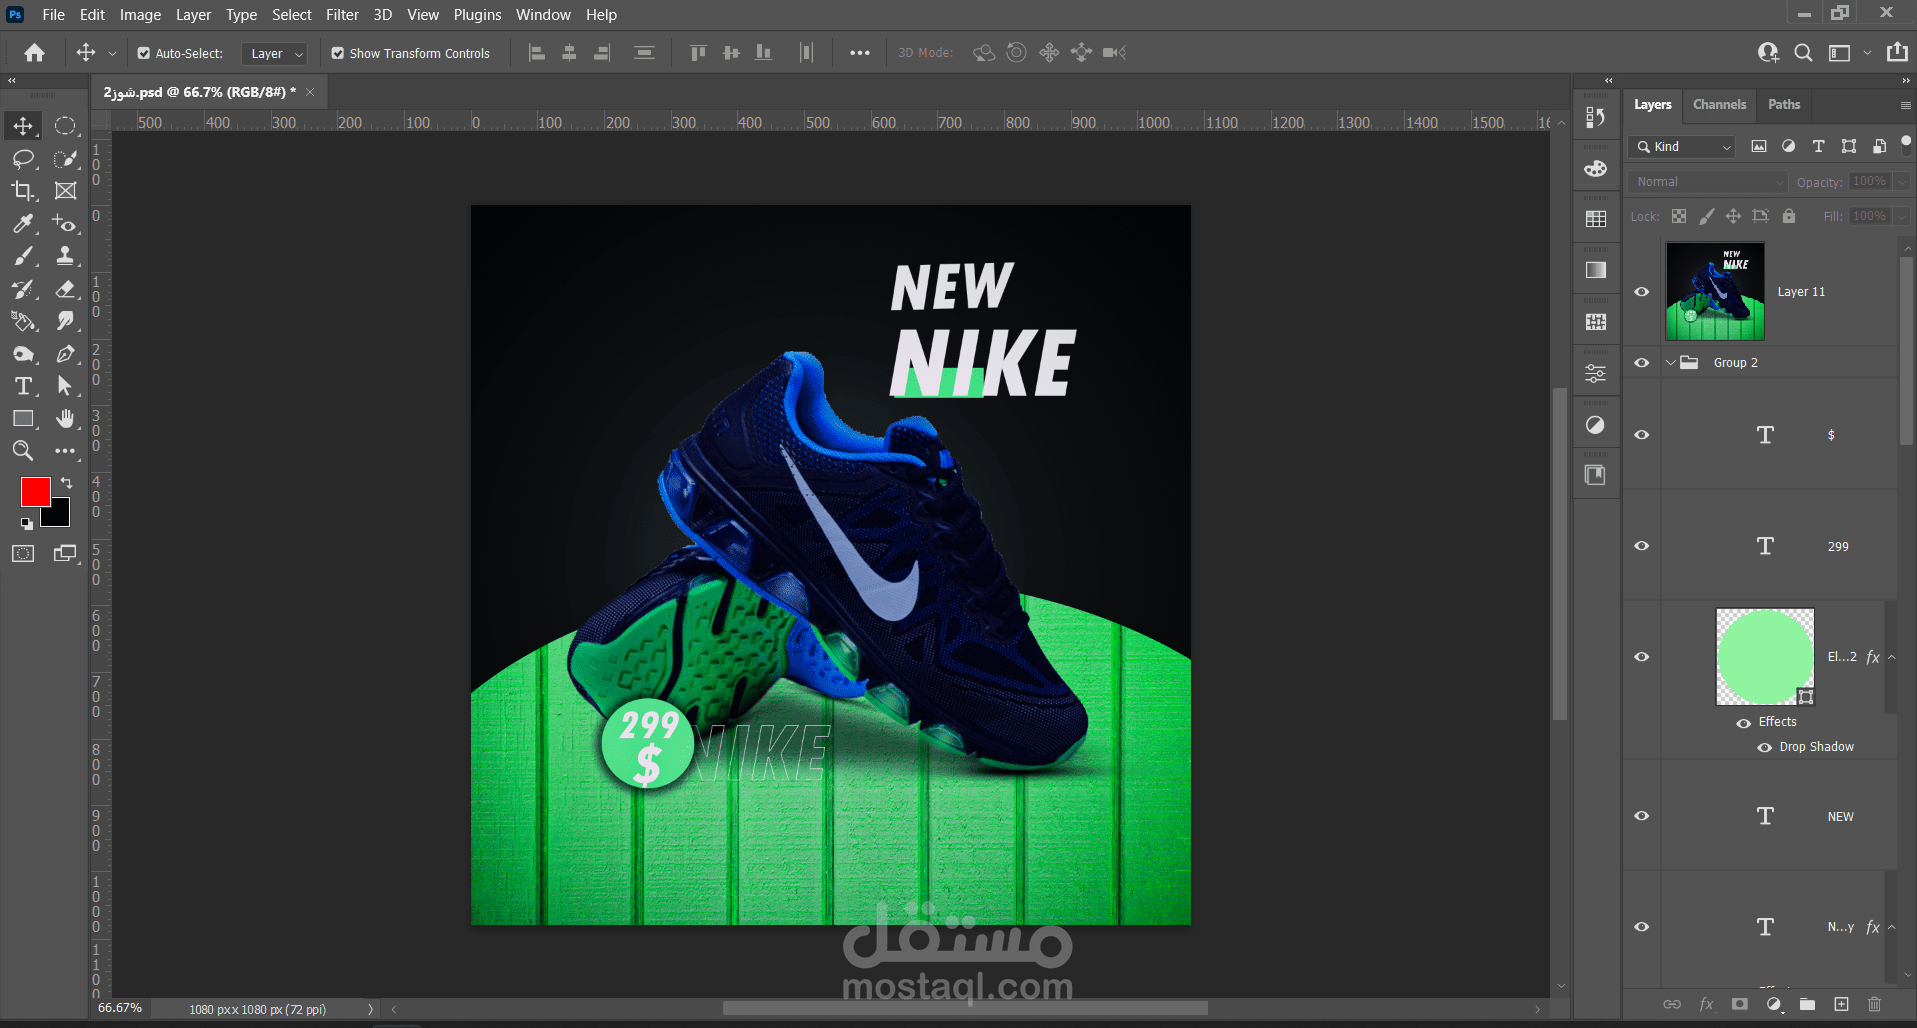Select the Eraser tool
Viewport: 1917px width, 1028px height.
[x=65, y=289]
